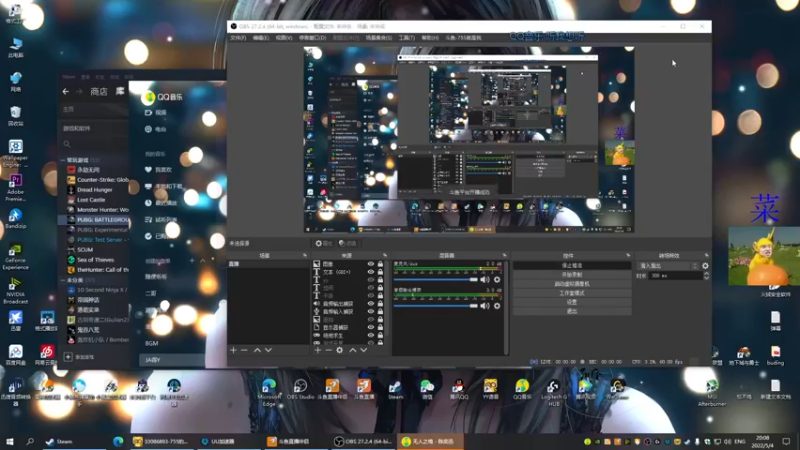Switch to the 库 tab in Steam
Screen dimensions: 800x450
pos(120,91)
